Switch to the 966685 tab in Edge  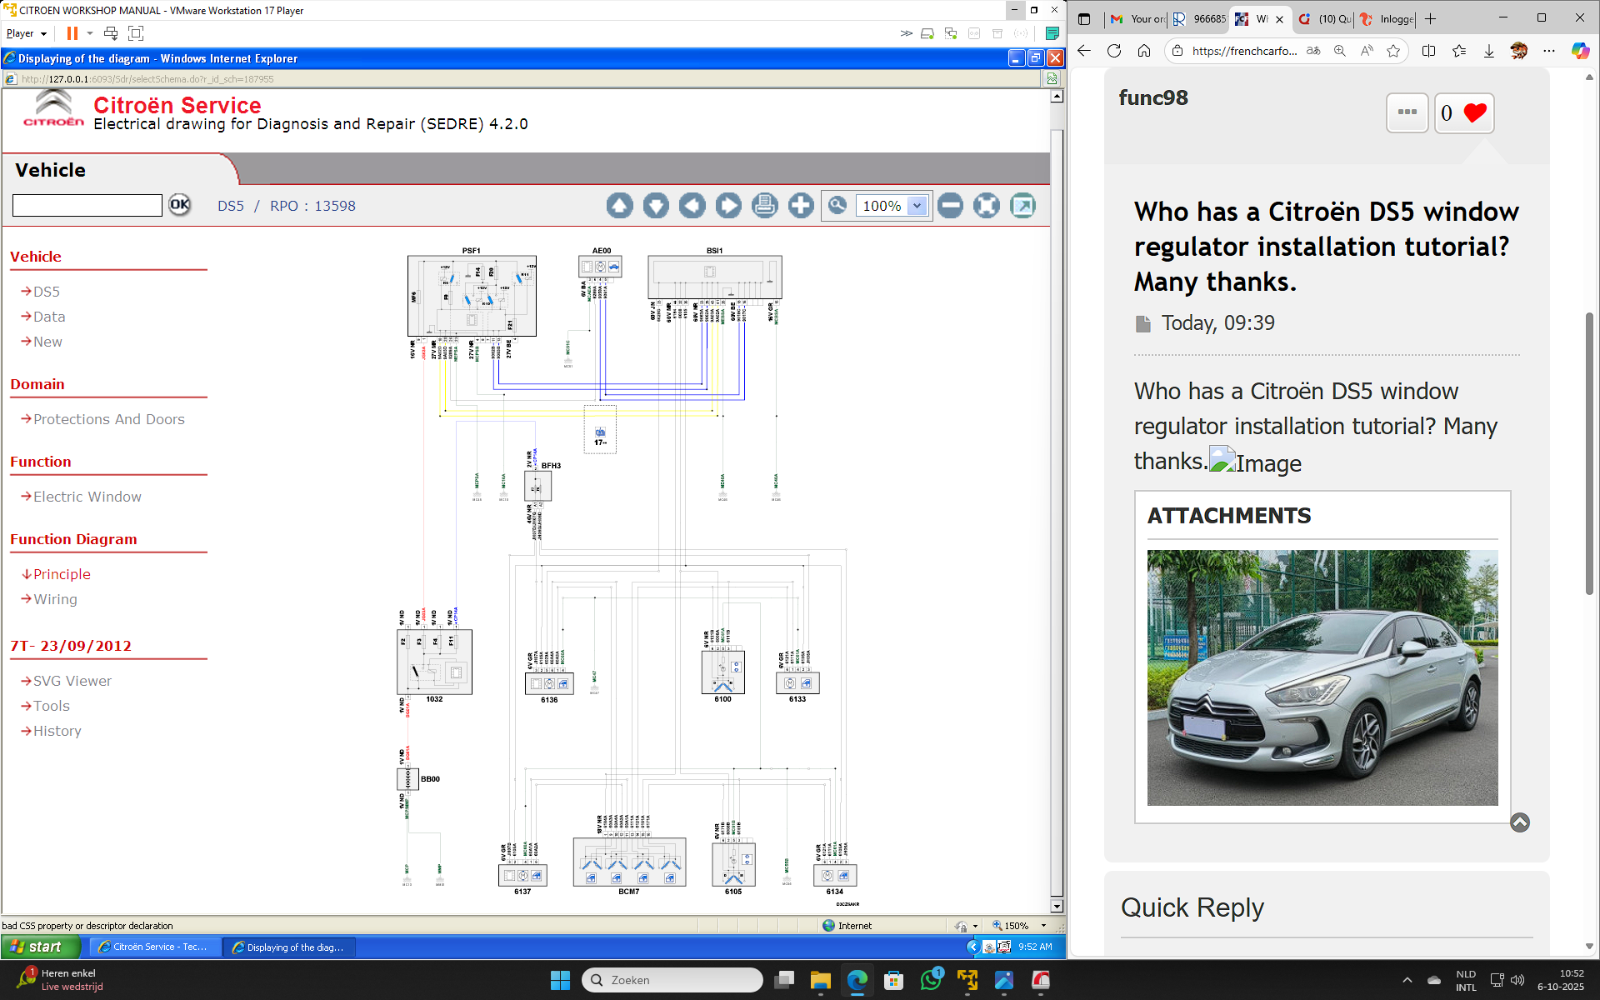1198,19
